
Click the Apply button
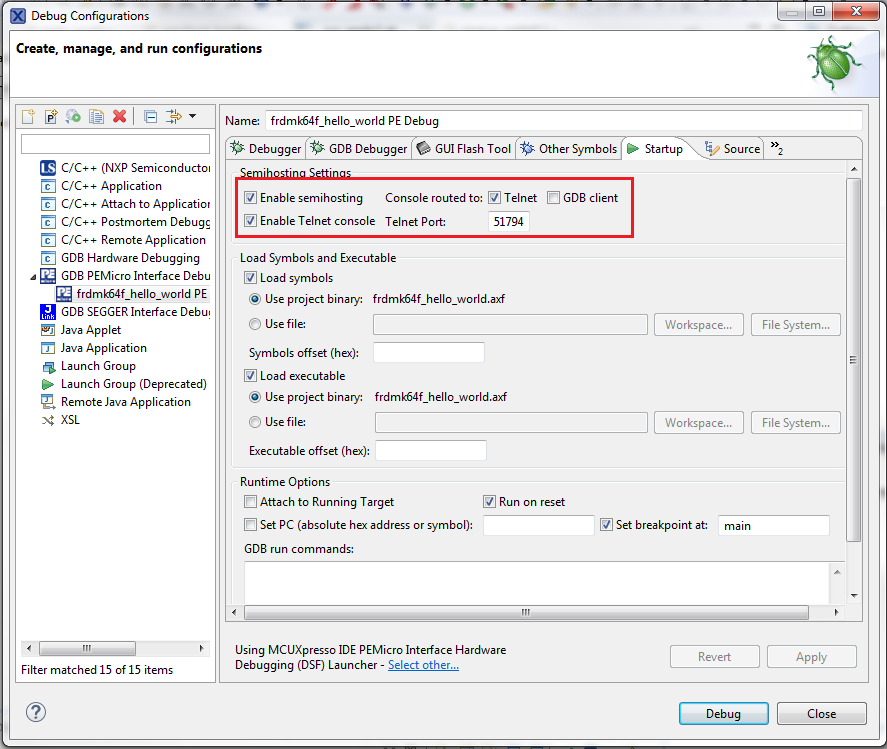point(812,657)
